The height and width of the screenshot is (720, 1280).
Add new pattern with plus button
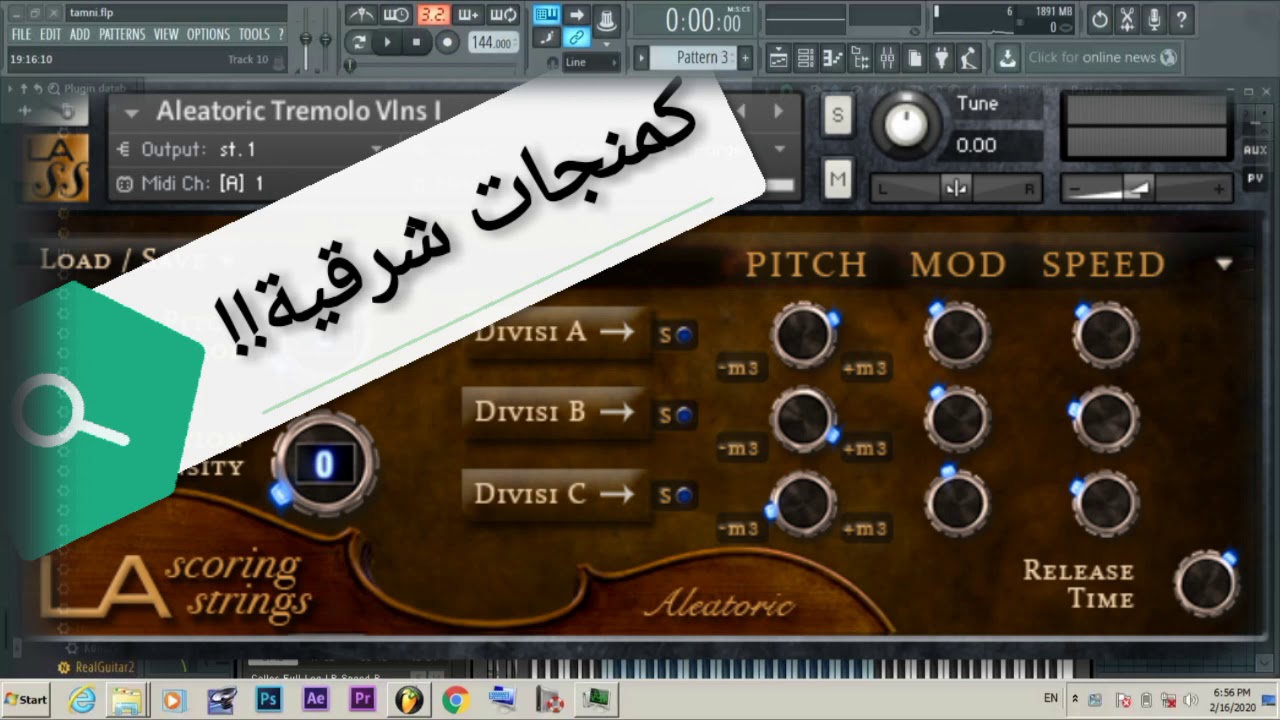click(x=745, y=58)
